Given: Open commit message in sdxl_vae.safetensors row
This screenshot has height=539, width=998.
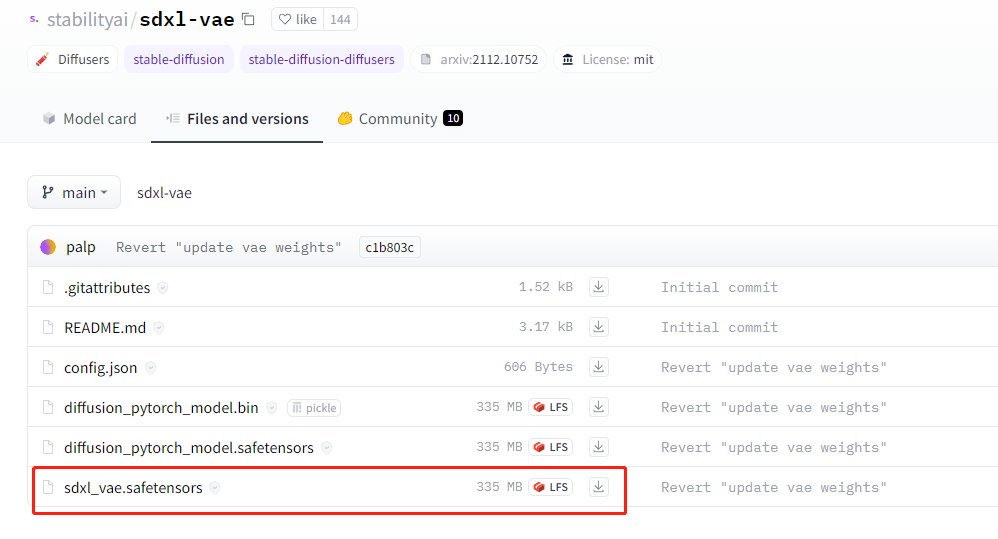Looking at the screenshot, I should (773, 487).
